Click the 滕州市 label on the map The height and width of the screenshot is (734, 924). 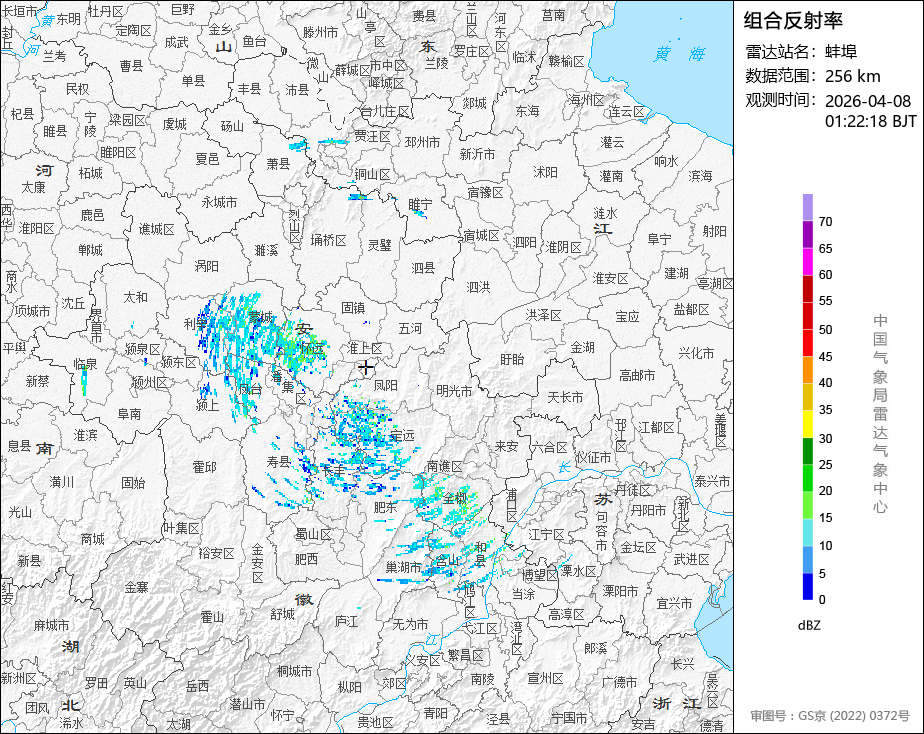pyautogui.click(x=321, y=32)
